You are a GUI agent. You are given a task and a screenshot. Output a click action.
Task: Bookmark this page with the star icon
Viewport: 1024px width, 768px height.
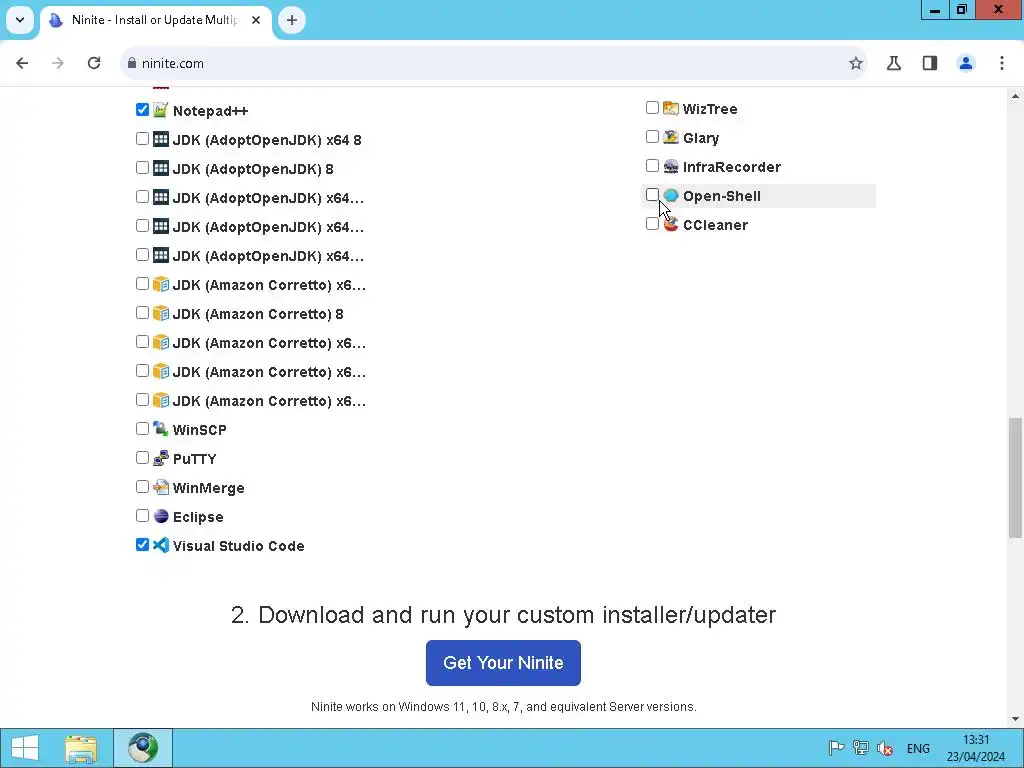pos(856,63)
